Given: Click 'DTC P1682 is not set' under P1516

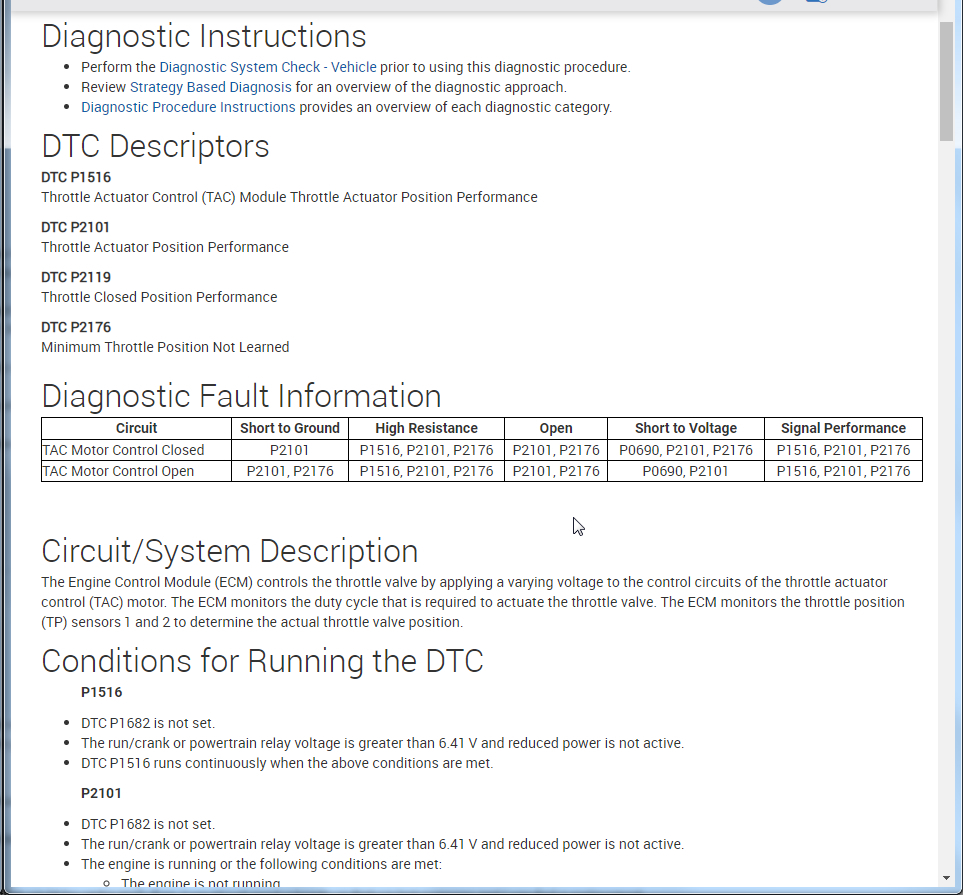Looking at the screenshot, I should (x=148, y=723).
